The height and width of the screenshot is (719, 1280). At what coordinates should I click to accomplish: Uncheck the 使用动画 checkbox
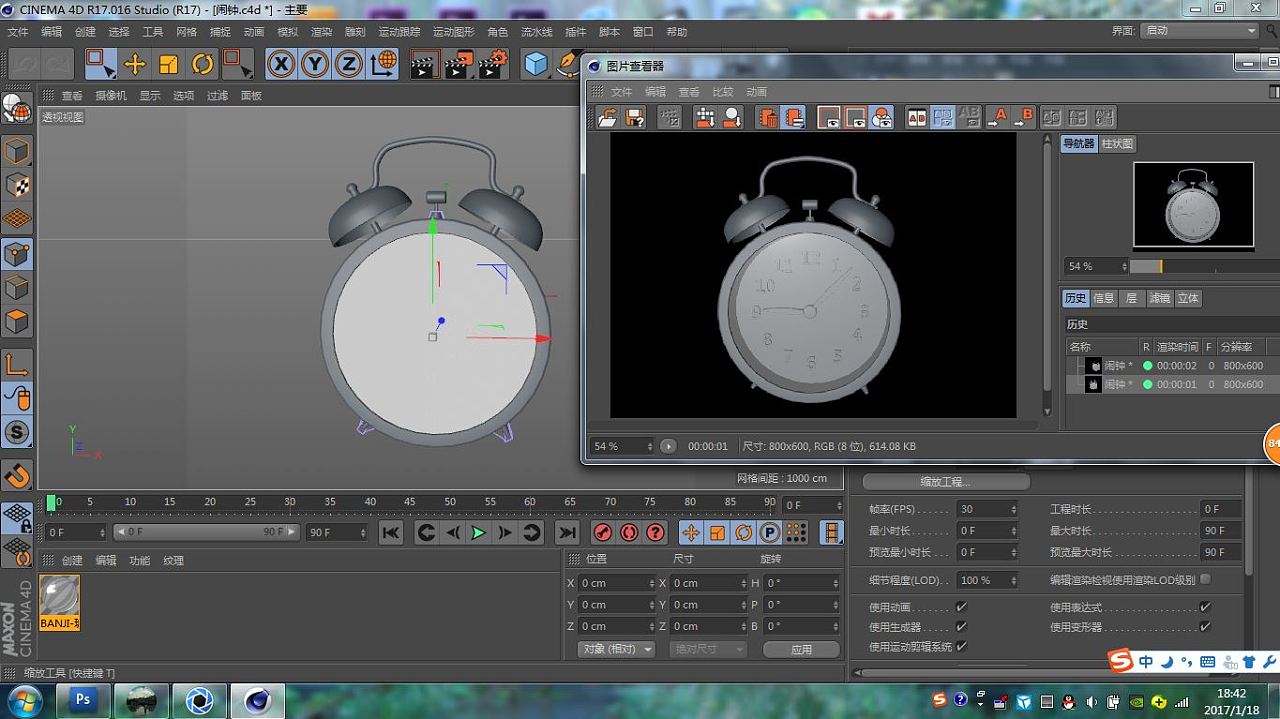tap(961, 607)
